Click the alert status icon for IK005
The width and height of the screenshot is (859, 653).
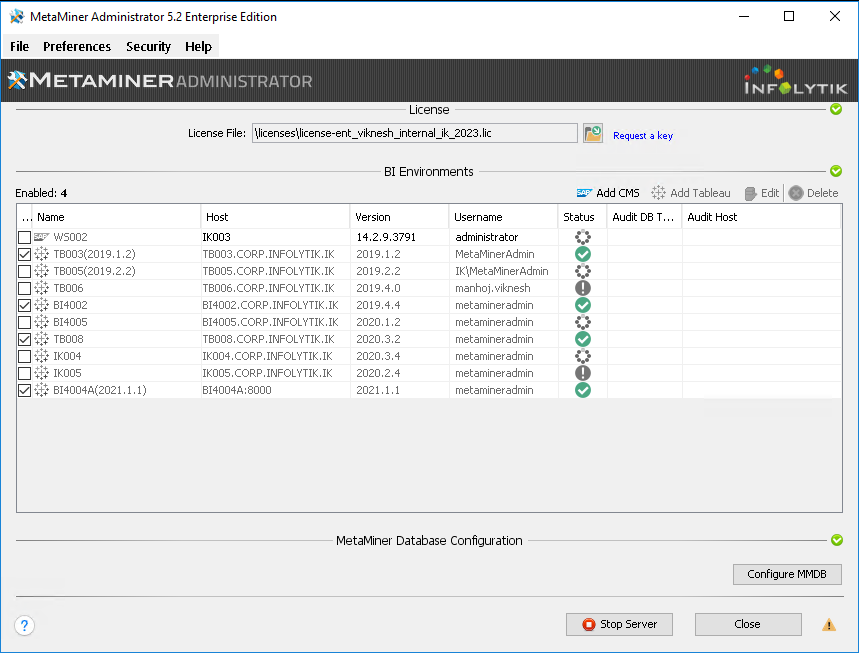click(x=583, y=373)
